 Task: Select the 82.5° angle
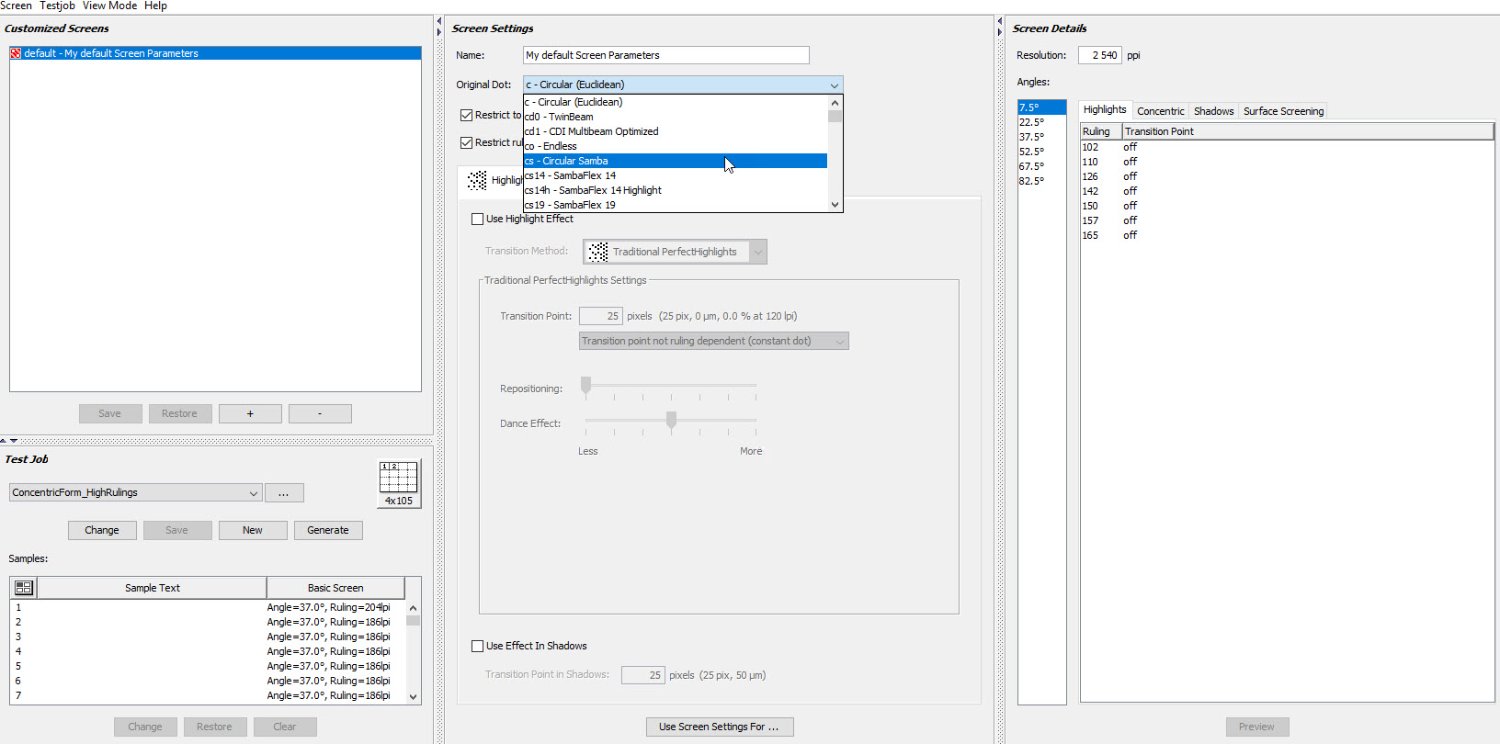[1042, 181]
